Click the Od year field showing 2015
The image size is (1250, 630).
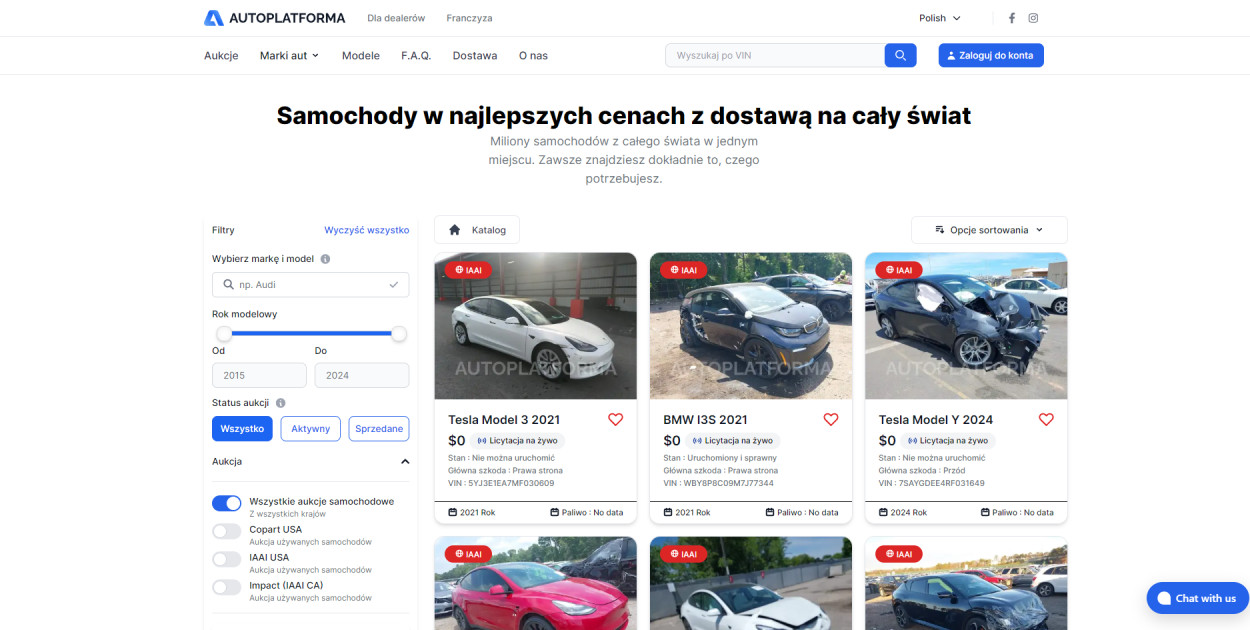[x=259, y=375]
